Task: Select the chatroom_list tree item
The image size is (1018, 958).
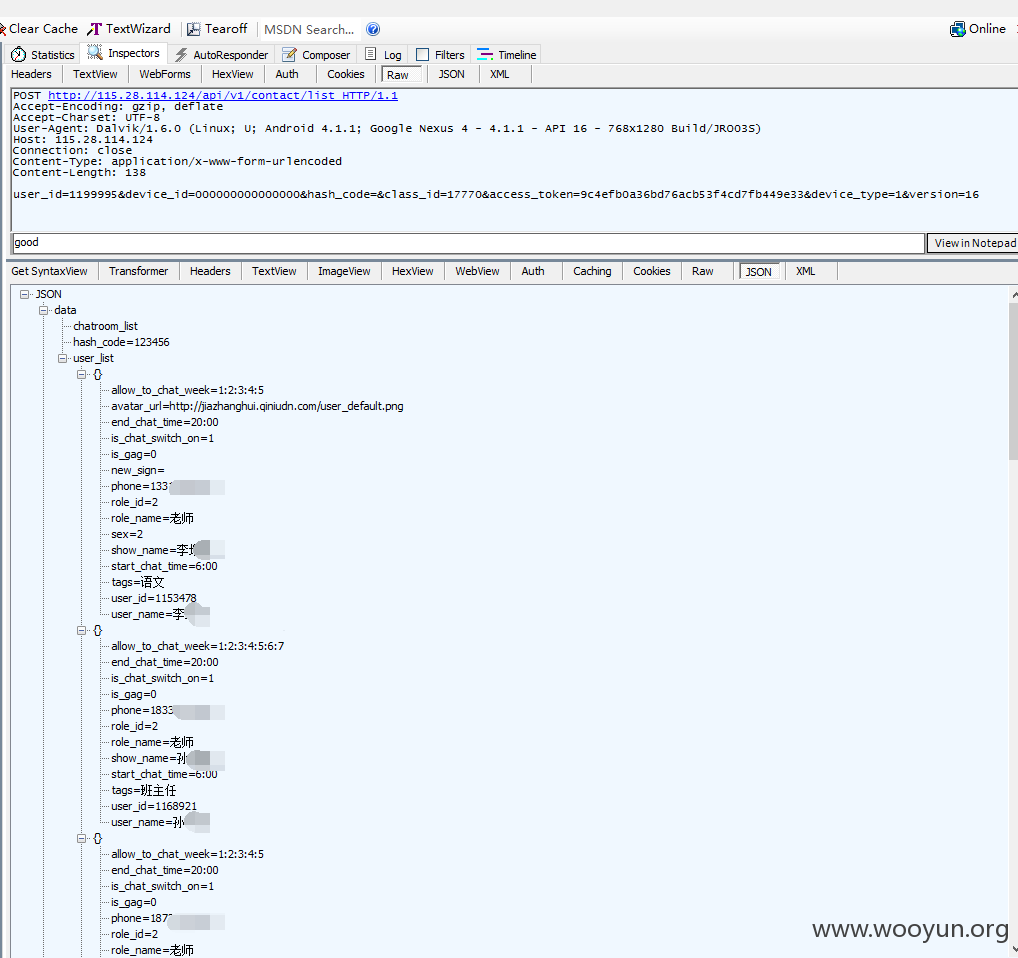Action: click(x=105, y=326)
